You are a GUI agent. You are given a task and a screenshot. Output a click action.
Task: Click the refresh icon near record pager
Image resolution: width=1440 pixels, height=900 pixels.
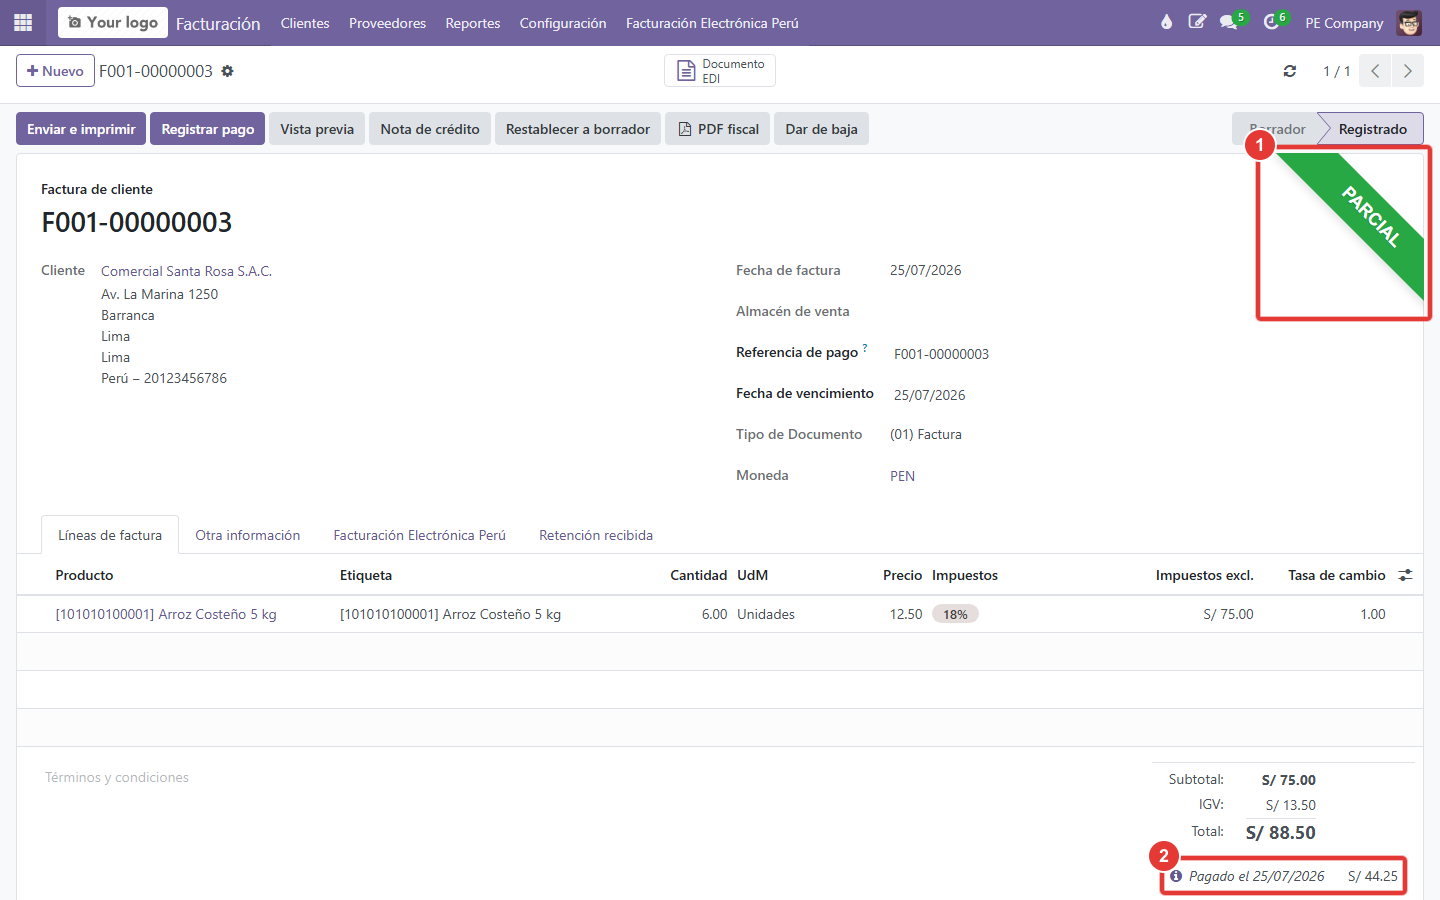point(1290,71)
